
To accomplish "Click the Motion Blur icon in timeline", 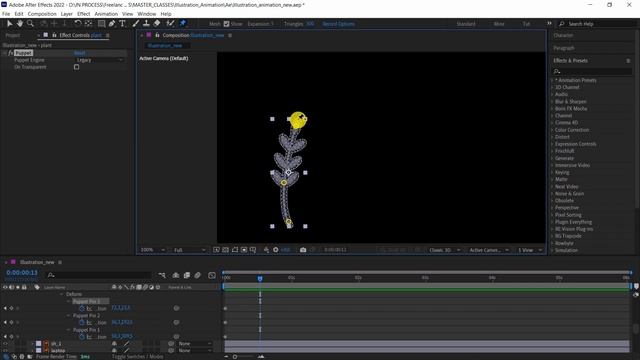I will (198, 276).
